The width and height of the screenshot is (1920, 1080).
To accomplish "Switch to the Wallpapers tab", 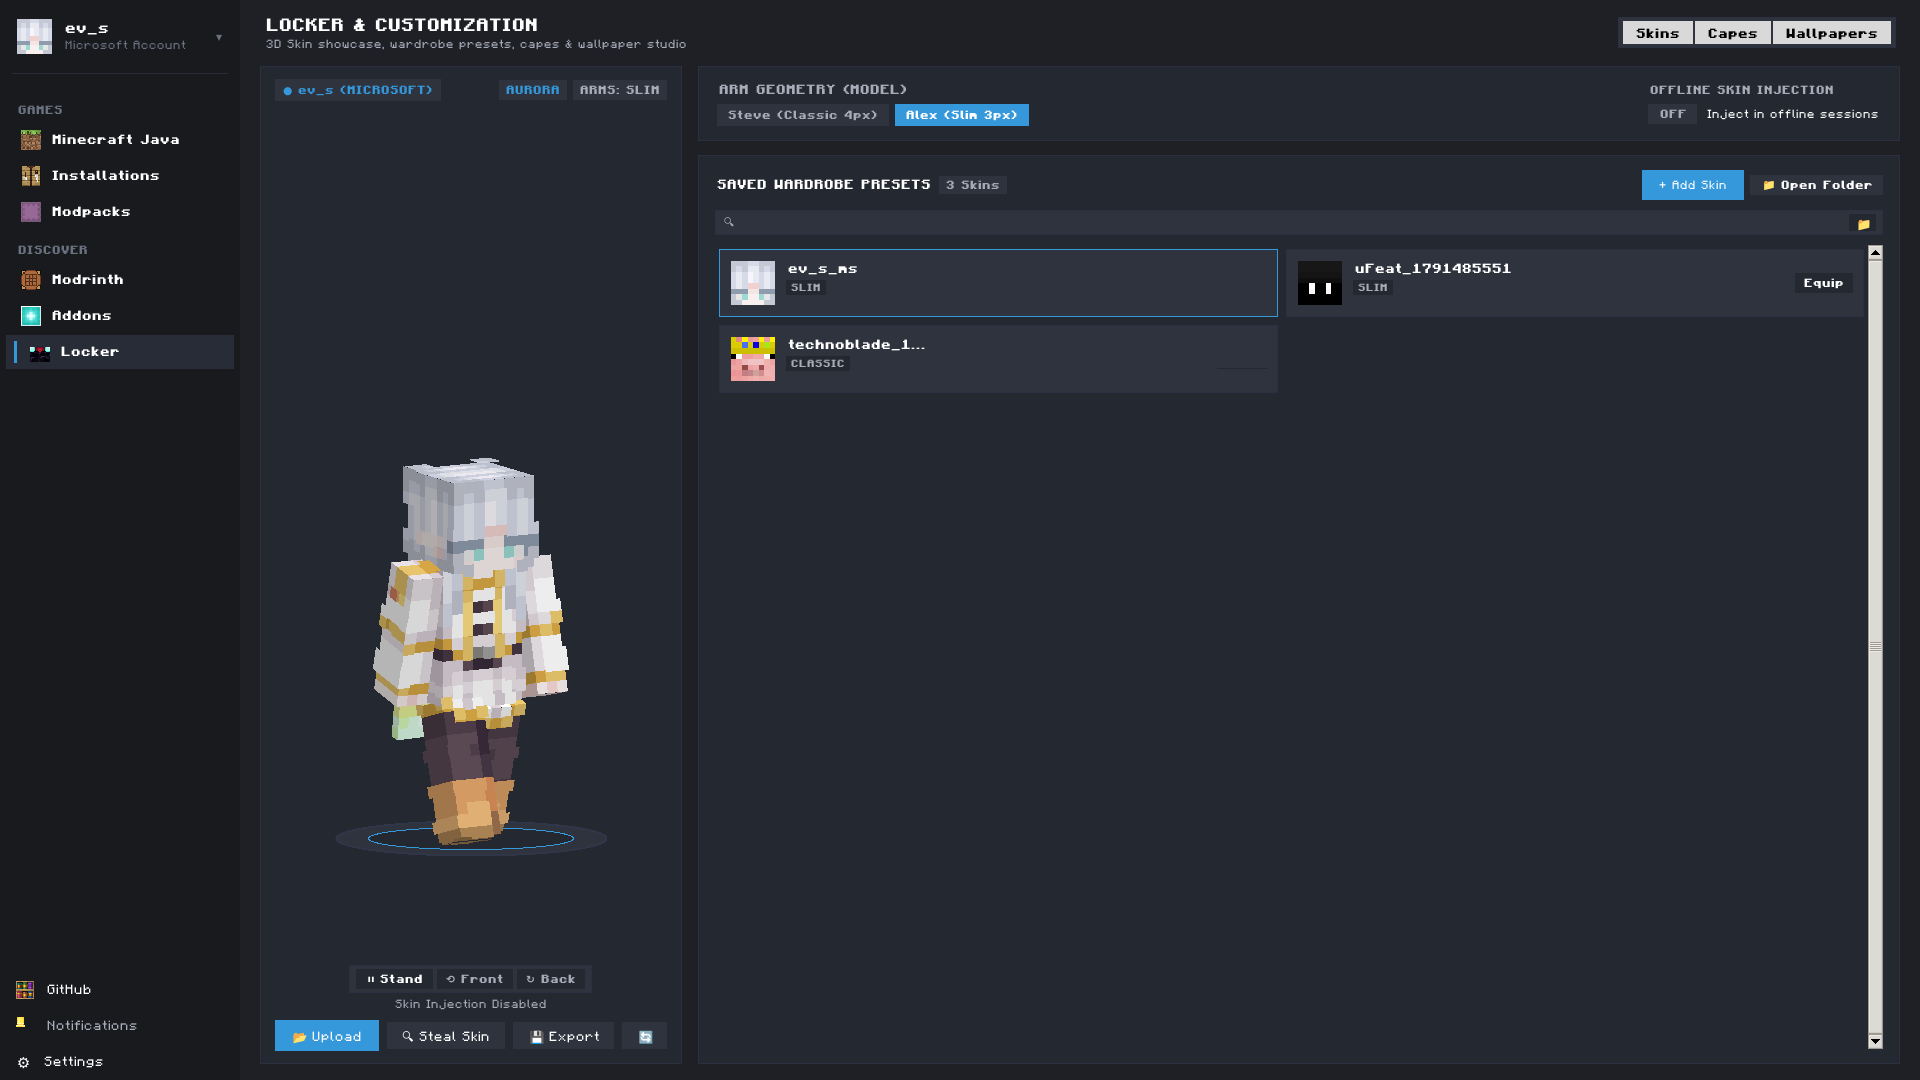I will [x=1831, y=33].
